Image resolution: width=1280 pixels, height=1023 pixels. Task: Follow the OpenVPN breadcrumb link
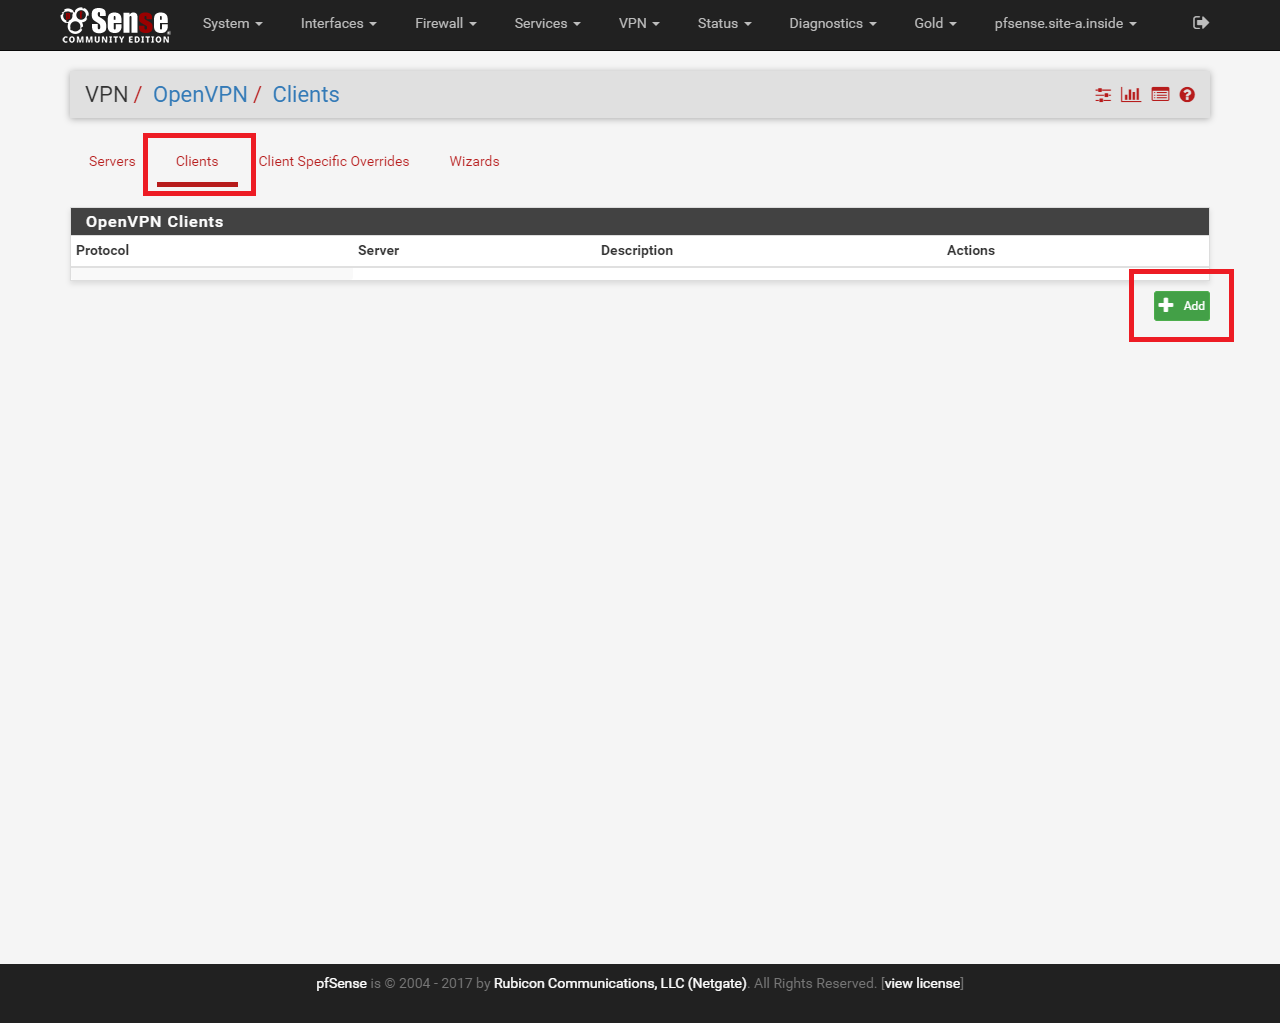coord(200,94)
